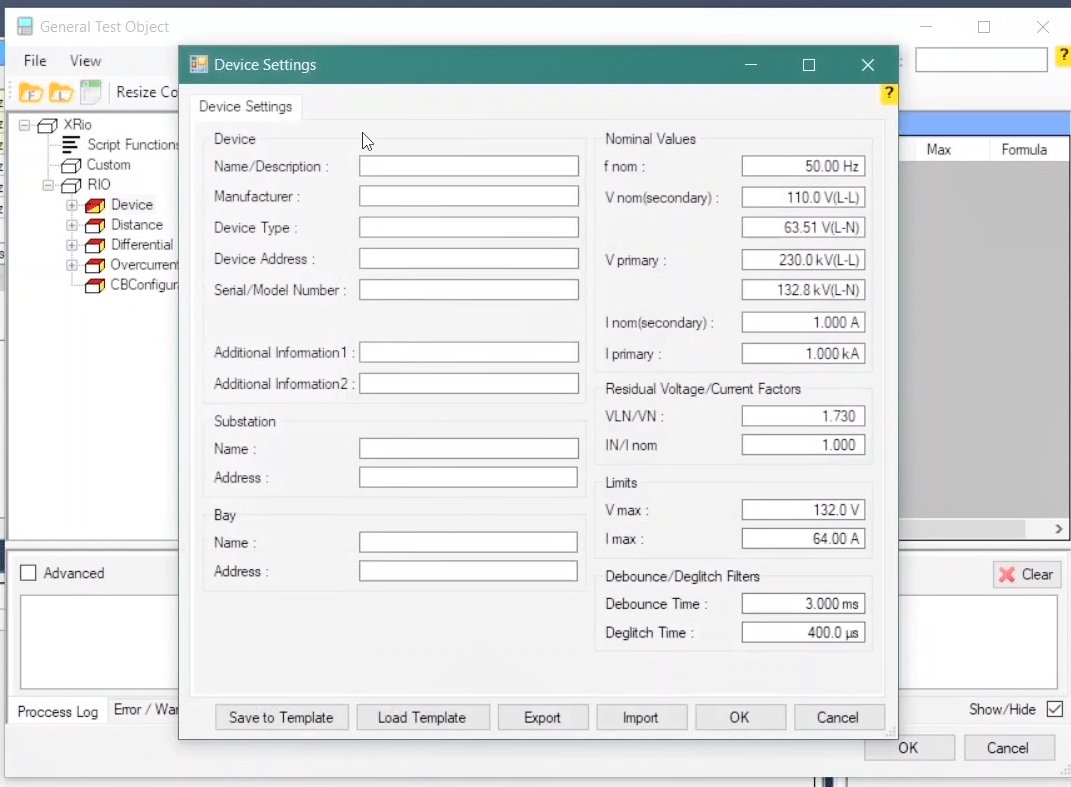Collapse the RIO tree node
The width and height of the screenshot is (1071, 787).
(48, 185)
